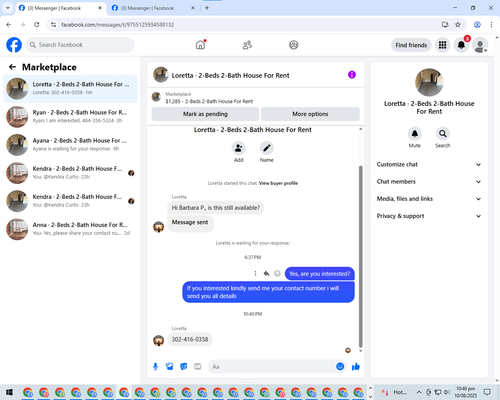Expand Chat members section

(x=429, y=182)
